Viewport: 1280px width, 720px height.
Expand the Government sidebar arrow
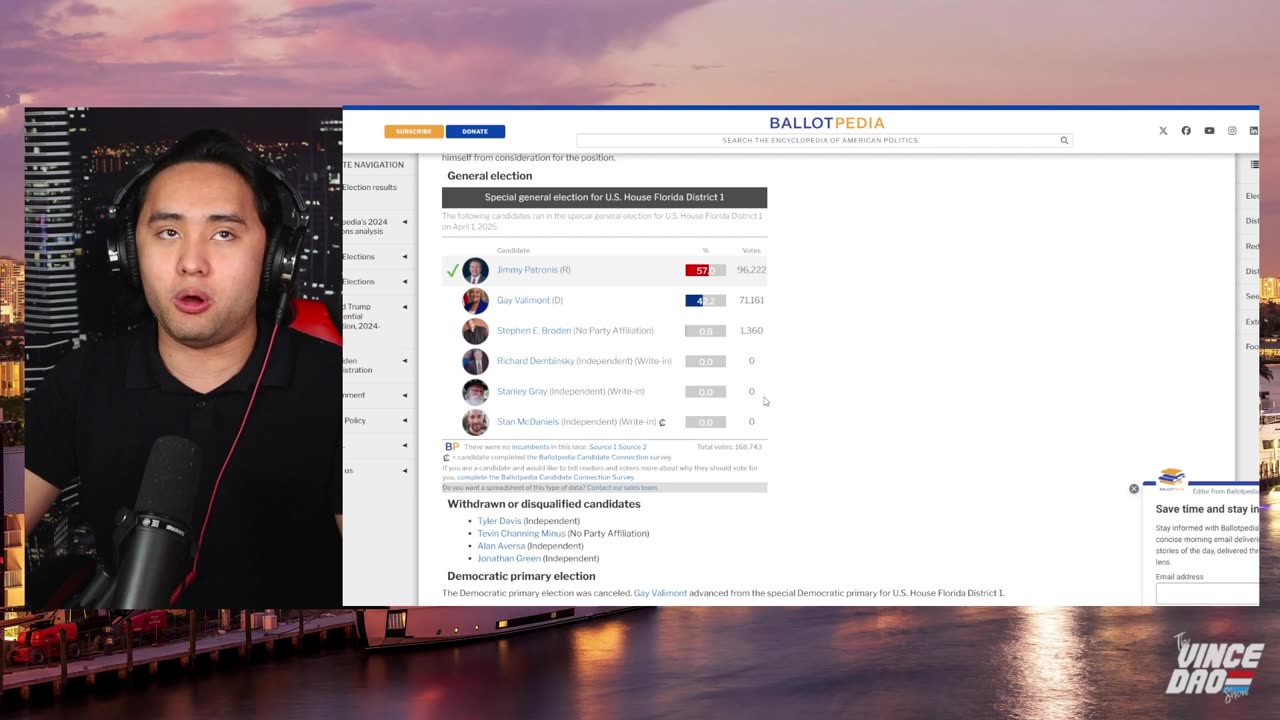[405, 395]
